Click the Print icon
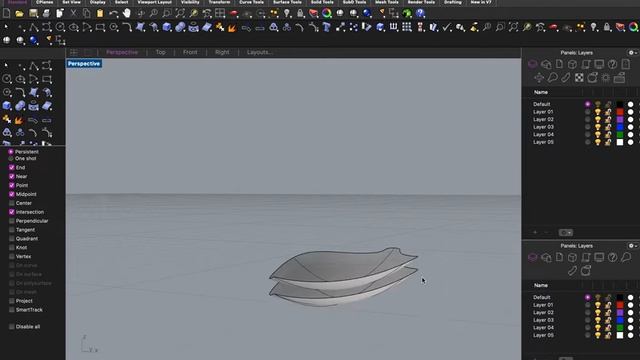The height and width of the screenshot is (360, 640). click(x=46, y=13)
